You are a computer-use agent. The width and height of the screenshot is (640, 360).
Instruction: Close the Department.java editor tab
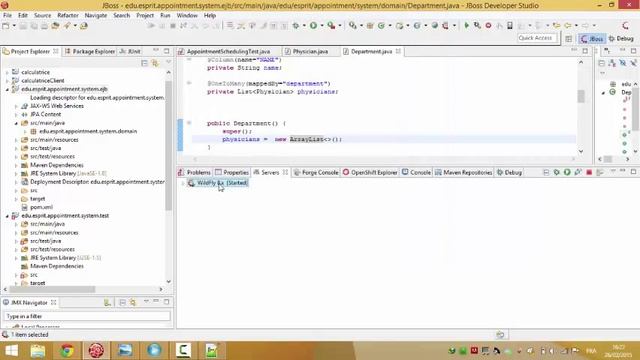(x=398, y=51)
